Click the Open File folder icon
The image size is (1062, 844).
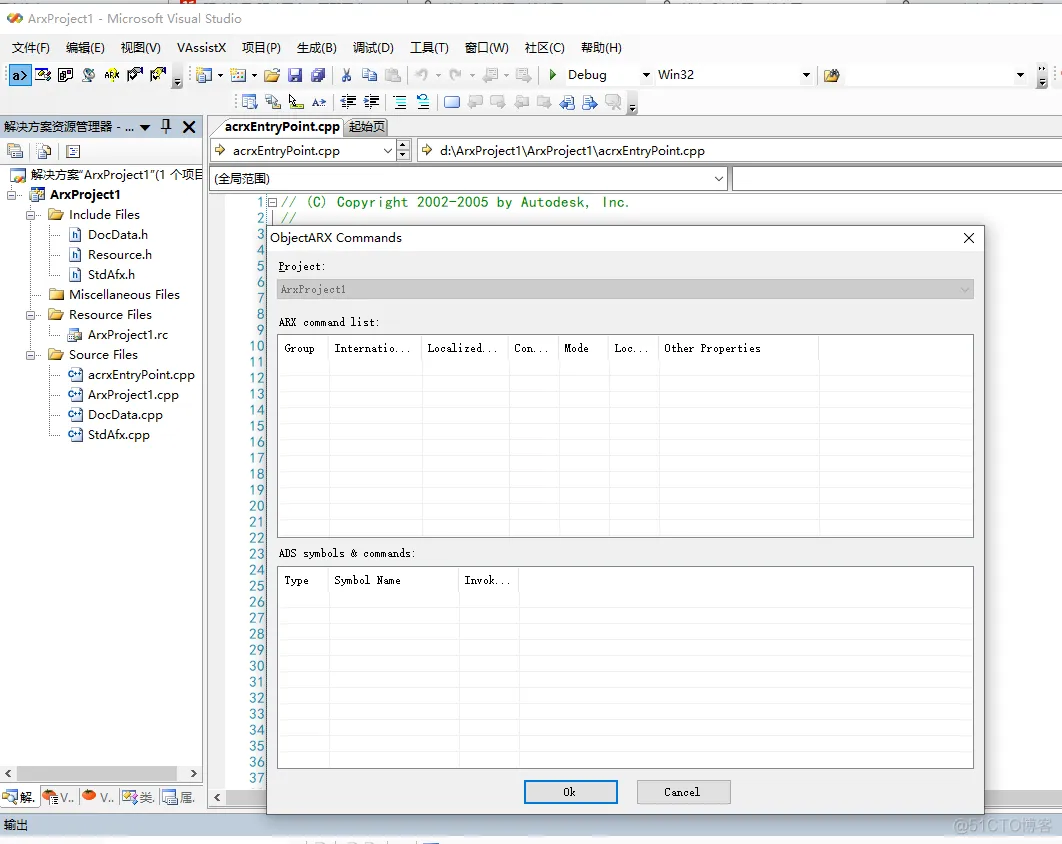click(272, 75)
